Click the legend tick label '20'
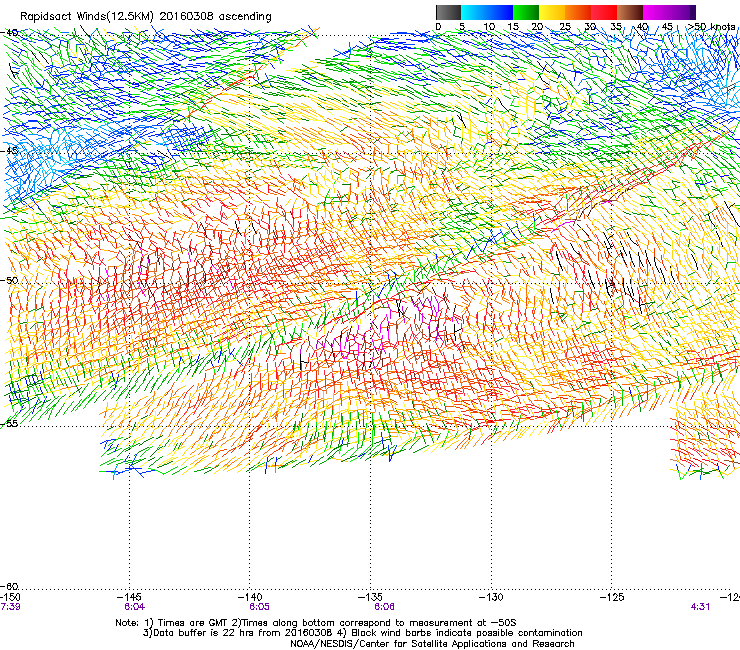Image resolution: width=740 pixels, height=650 pixels. (x=537, y=26)
